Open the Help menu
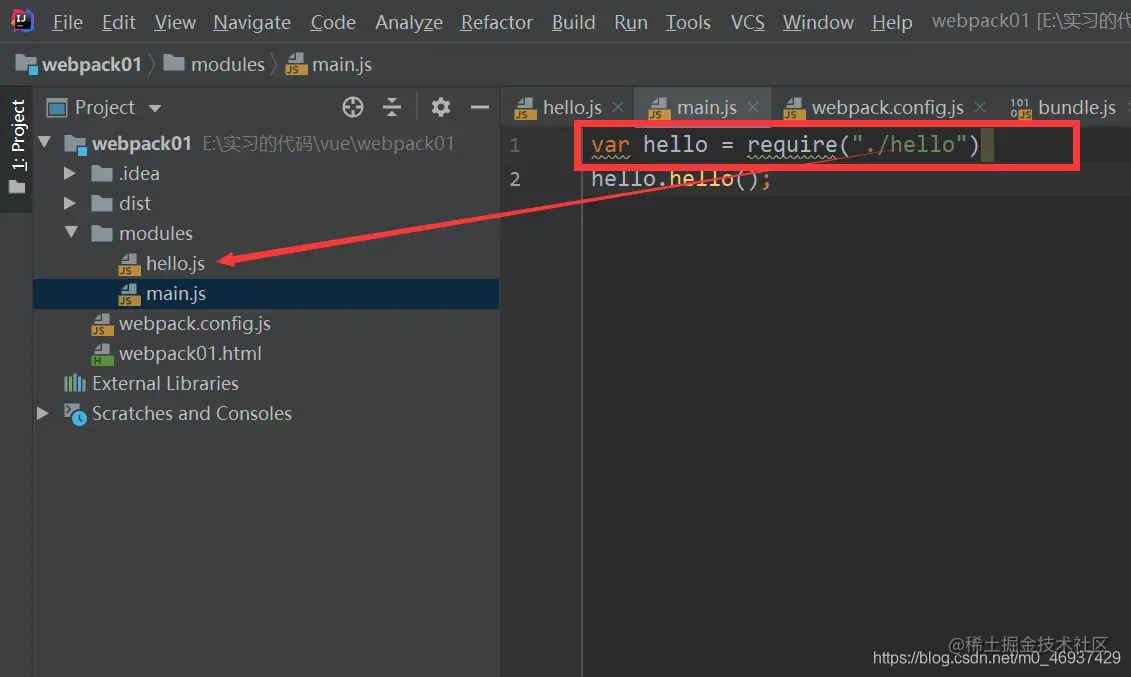1131x677 pixels. click(x=892, y=22)
